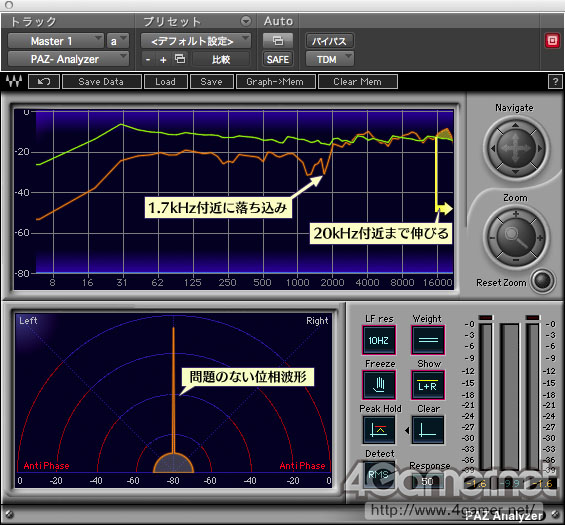Click the Save button
Viewport: 565px width, 525px height.
[212, 82]
